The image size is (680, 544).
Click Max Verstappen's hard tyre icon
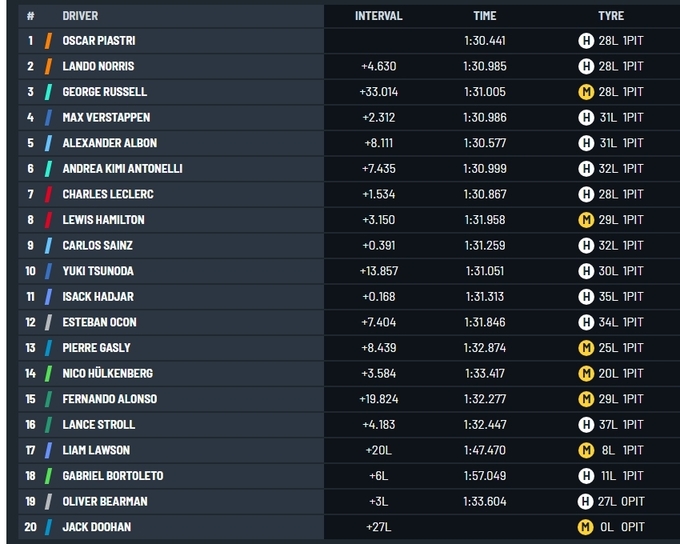tap(586, 118)
